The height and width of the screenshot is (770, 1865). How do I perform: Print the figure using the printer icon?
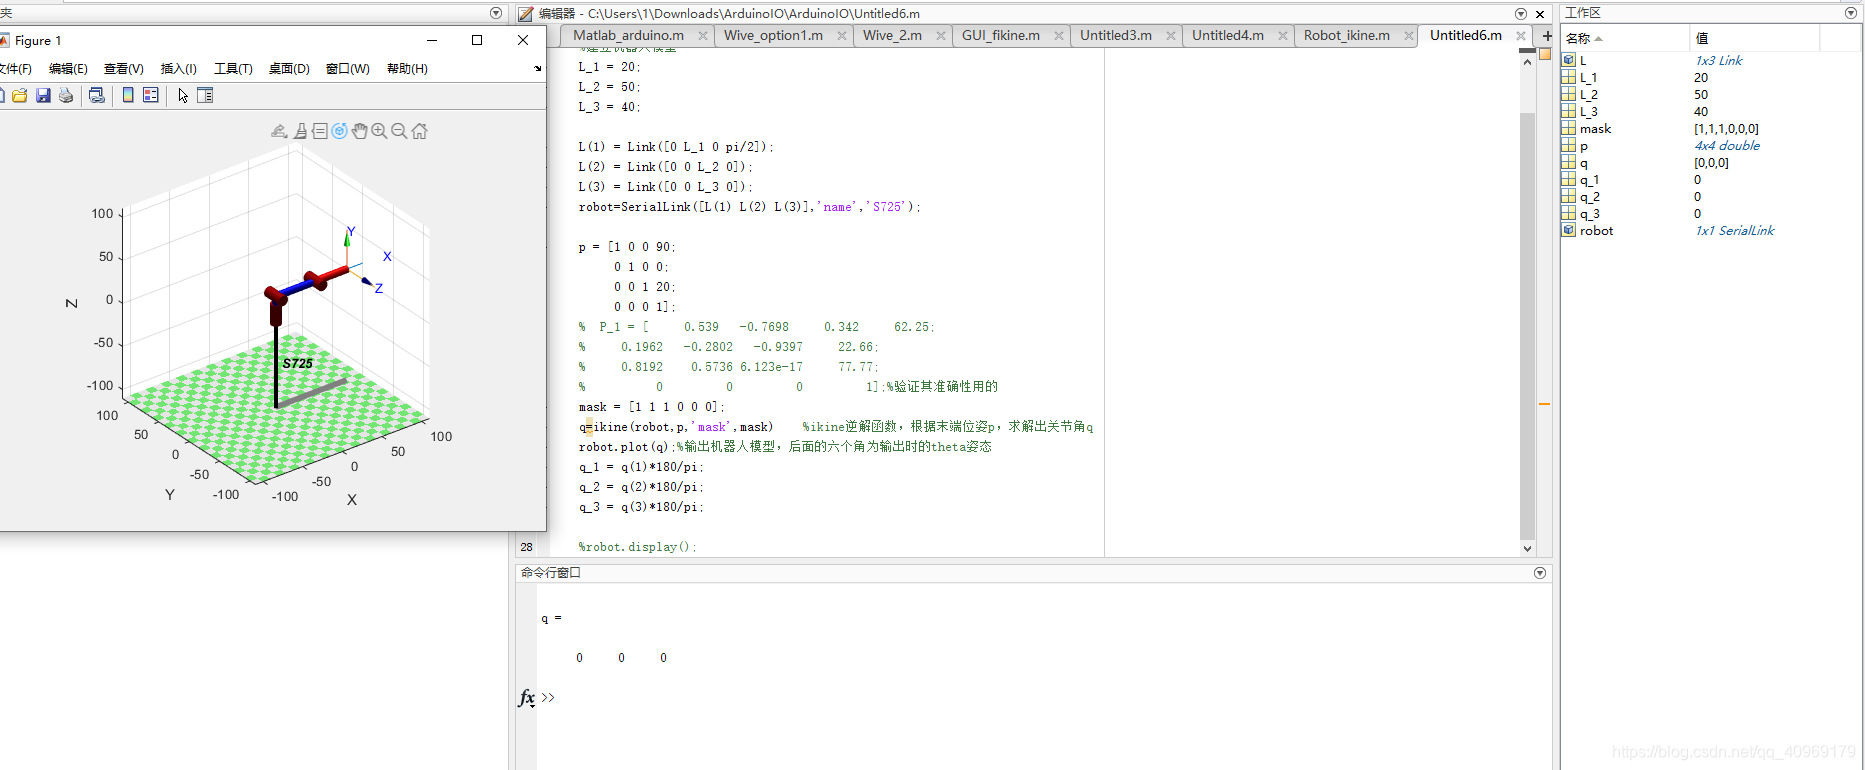(x=66, y=95)
